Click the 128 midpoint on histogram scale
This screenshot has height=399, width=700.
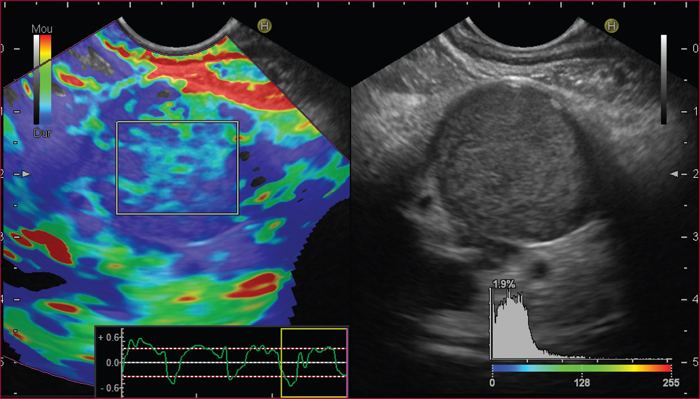[582, 382]
